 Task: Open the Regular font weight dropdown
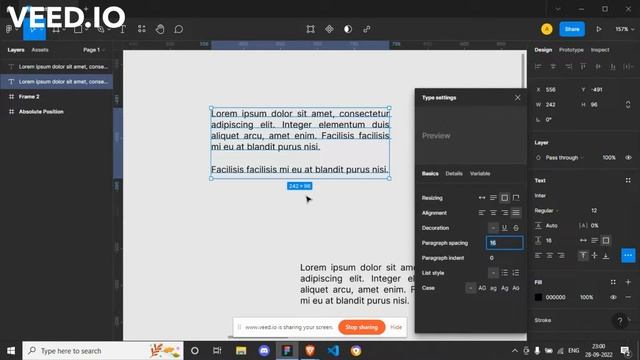pos(547,211)
